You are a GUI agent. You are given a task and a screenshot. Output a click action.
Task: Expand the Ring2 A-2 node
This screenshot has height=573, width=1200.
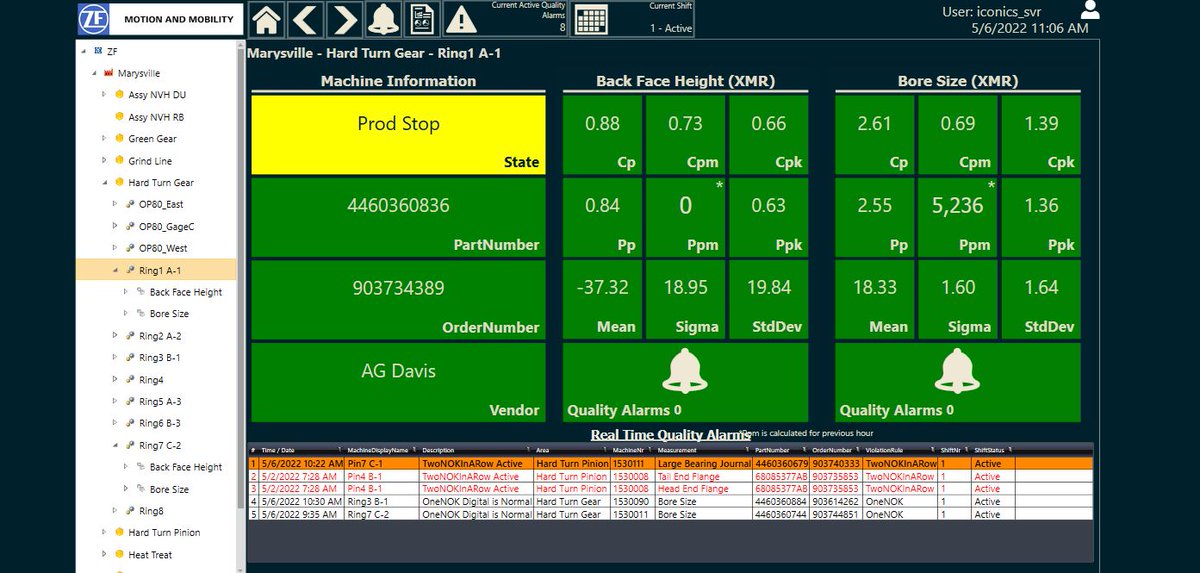115,336
